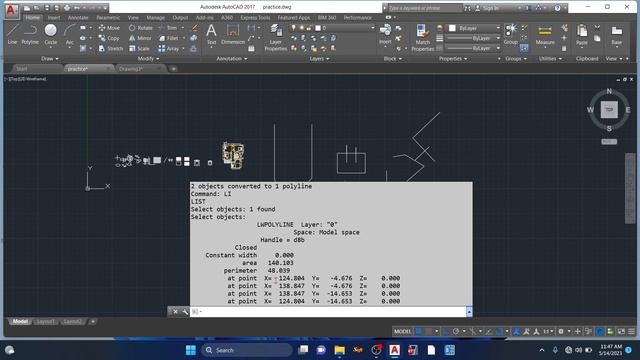Open customization menu in status bar
The height and width of the screenshot is (360, 640).
[631, 331]
